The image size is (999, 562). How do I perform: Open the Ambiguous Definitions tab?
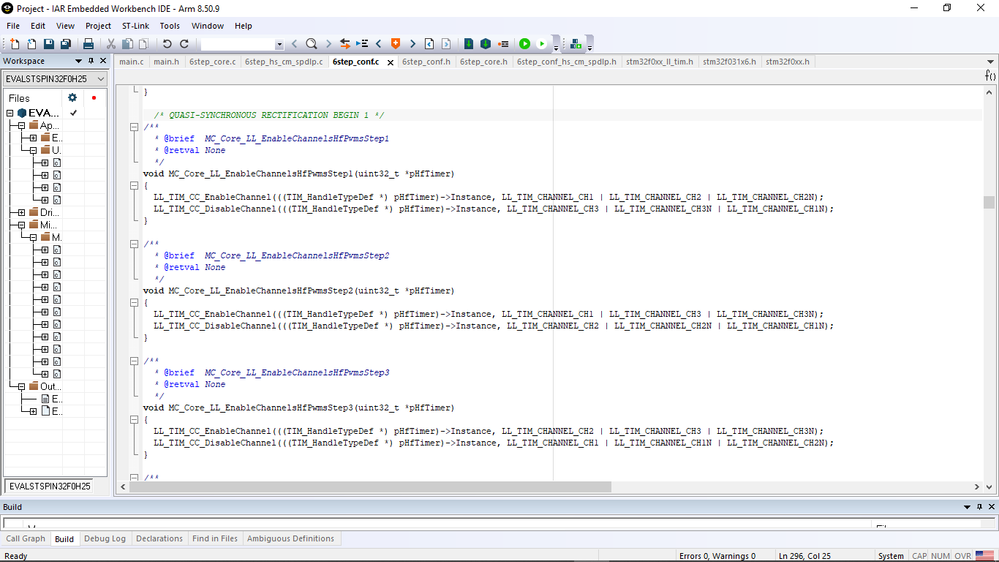(x=291, y=539)
